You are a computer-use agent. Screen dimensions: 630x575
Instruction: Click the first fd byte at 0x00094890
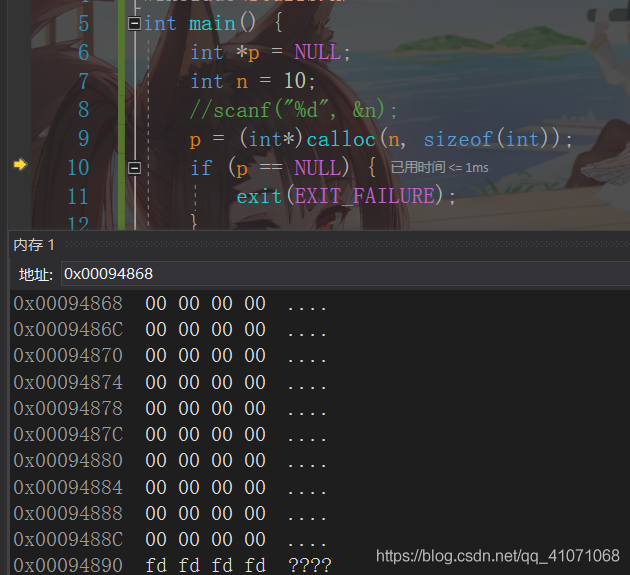(x=156, y=565)
